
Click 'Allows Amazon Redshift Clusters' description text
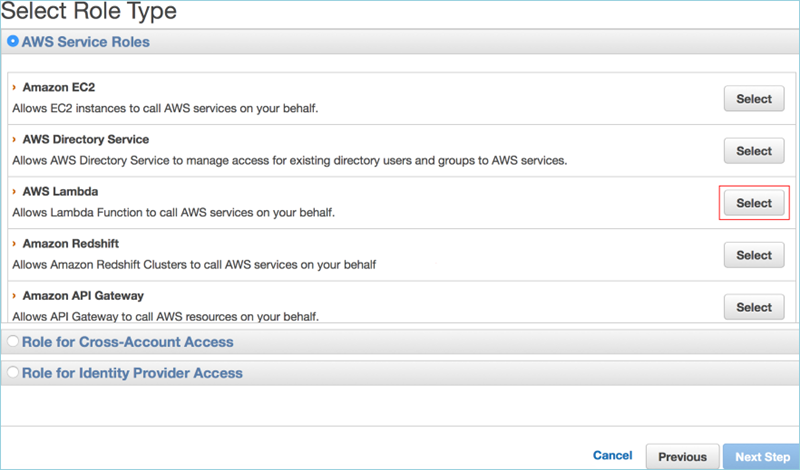(x=194, y=264)
